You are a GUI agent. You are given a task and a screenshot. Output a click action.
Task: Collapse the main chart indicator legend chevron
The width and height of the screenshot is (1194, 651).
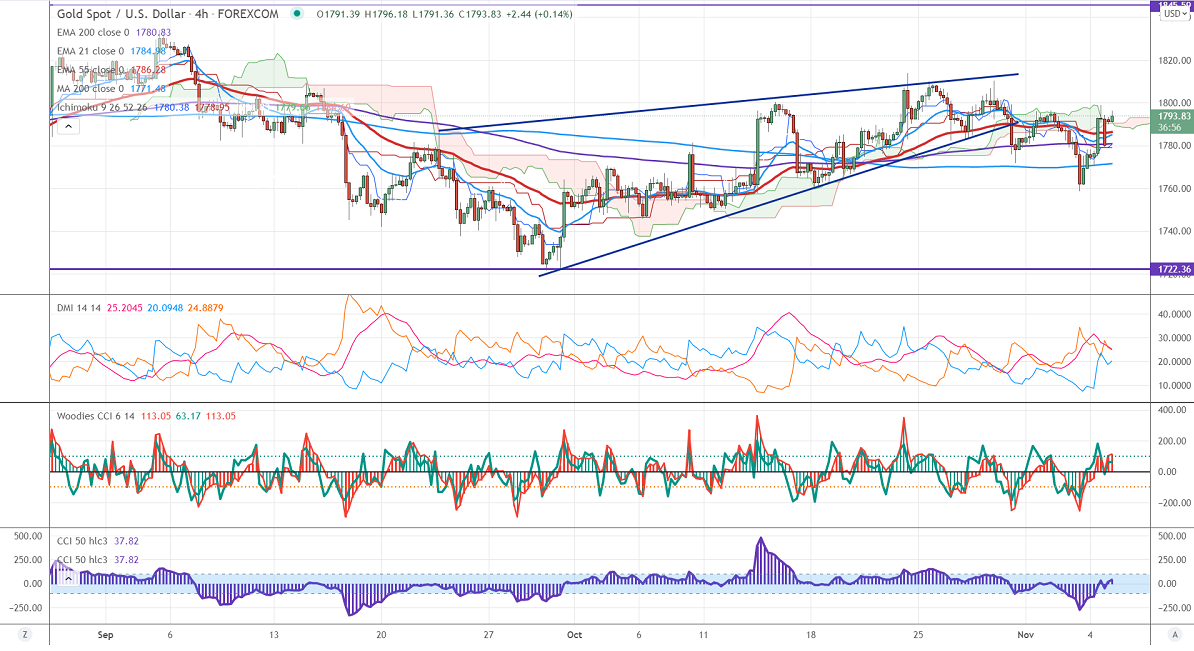pos(69,126)
